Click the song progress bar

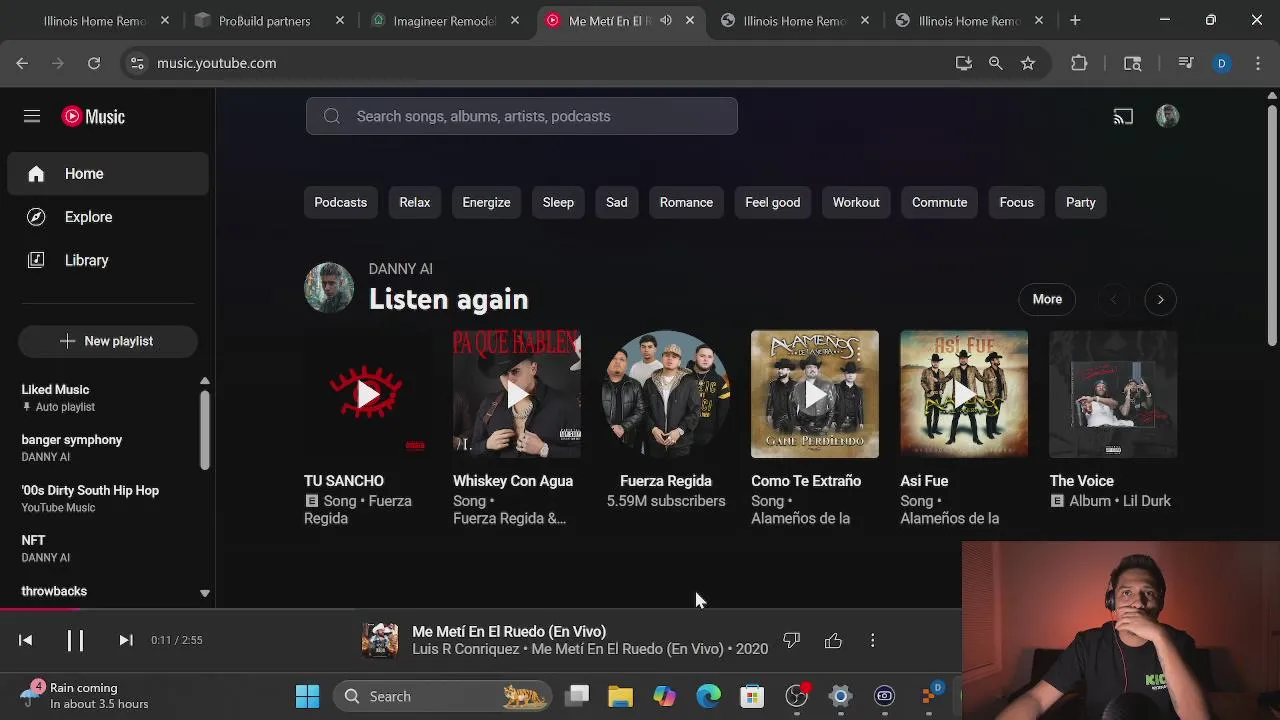point(481,608)
